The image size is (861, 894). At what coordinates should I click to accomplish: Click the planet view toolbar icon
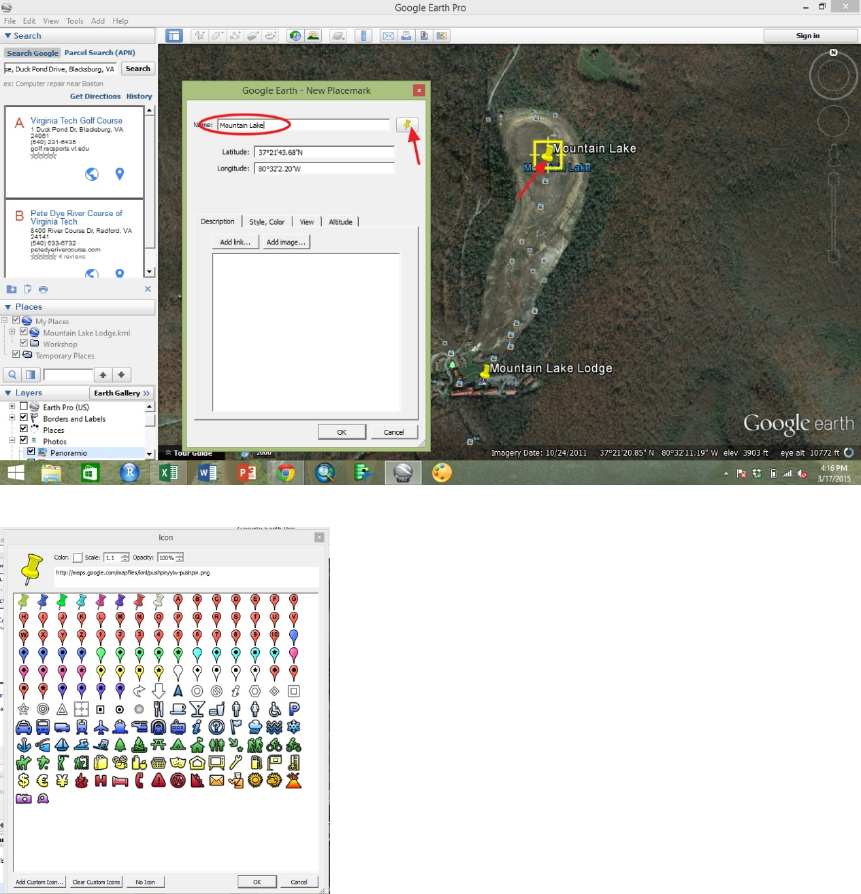coord(338,36)
